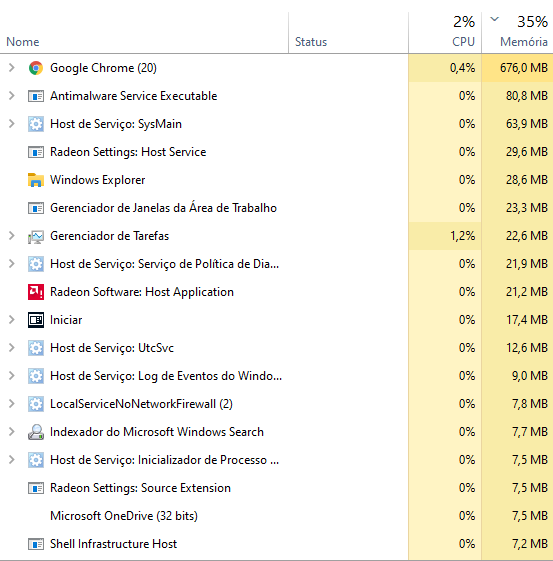The height and width of the screenshot is (561, 553).
Task: Expand the LocalServiceNoNetworkFirewall group
Action: click(x=11, y=404)
